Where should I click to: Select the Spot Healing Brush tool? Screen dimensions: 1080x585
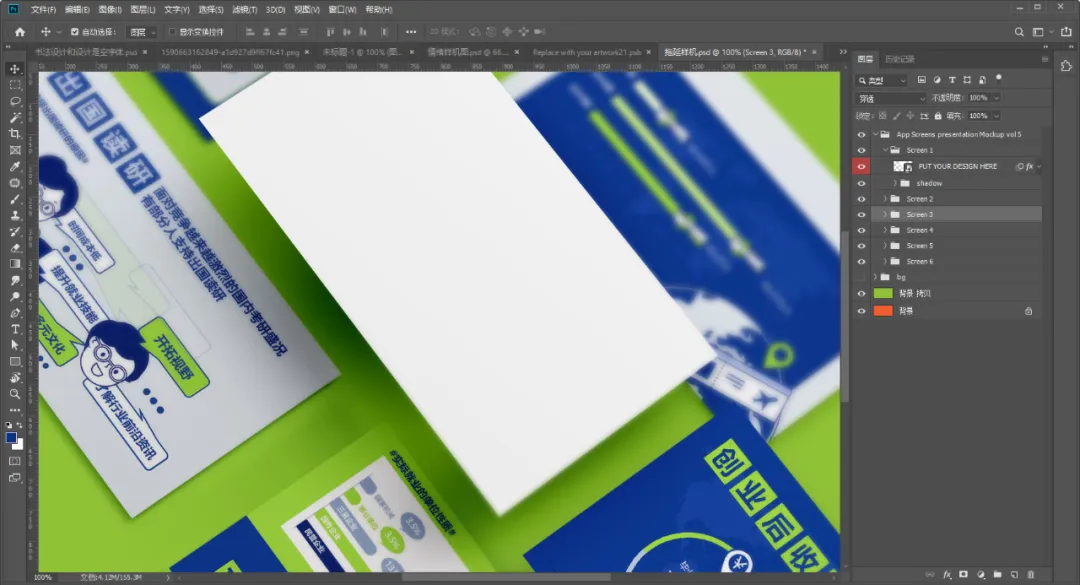[14, 183]
